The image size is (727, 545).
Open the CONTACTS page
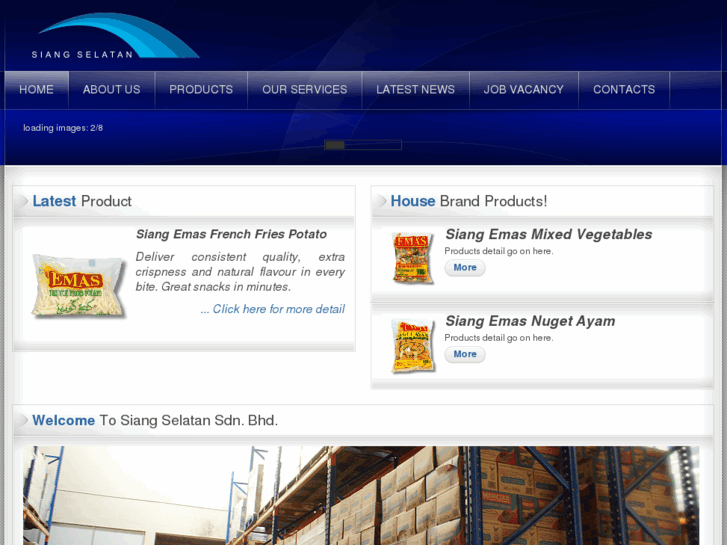[624, 90]
